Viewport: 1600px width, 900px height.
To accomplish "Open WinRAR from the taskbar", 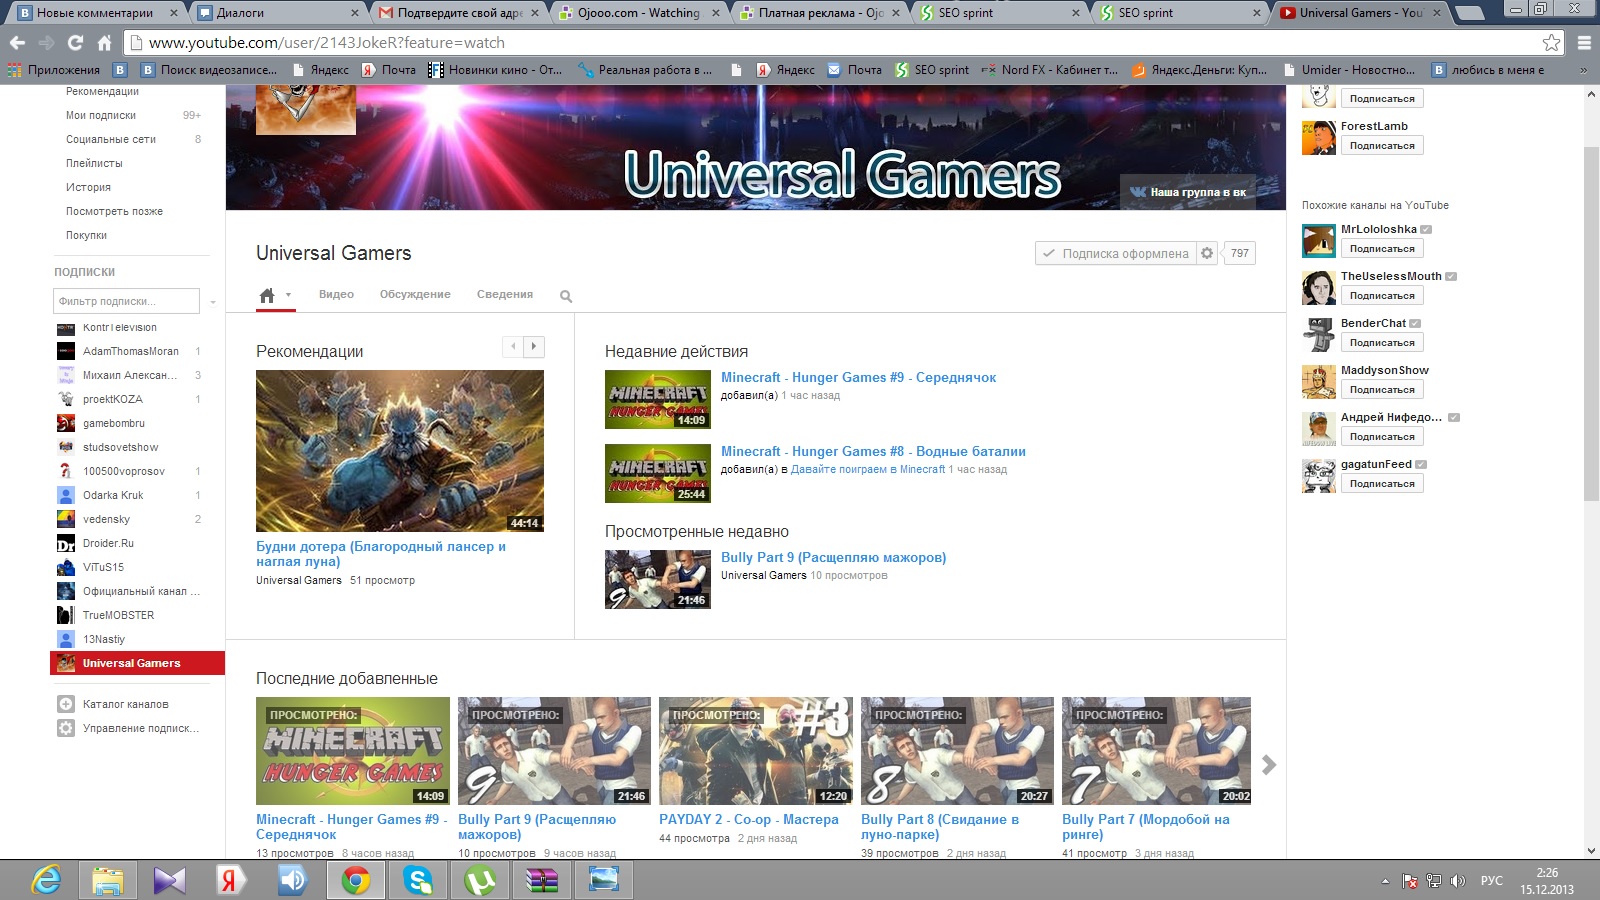I will coord(541,880).
